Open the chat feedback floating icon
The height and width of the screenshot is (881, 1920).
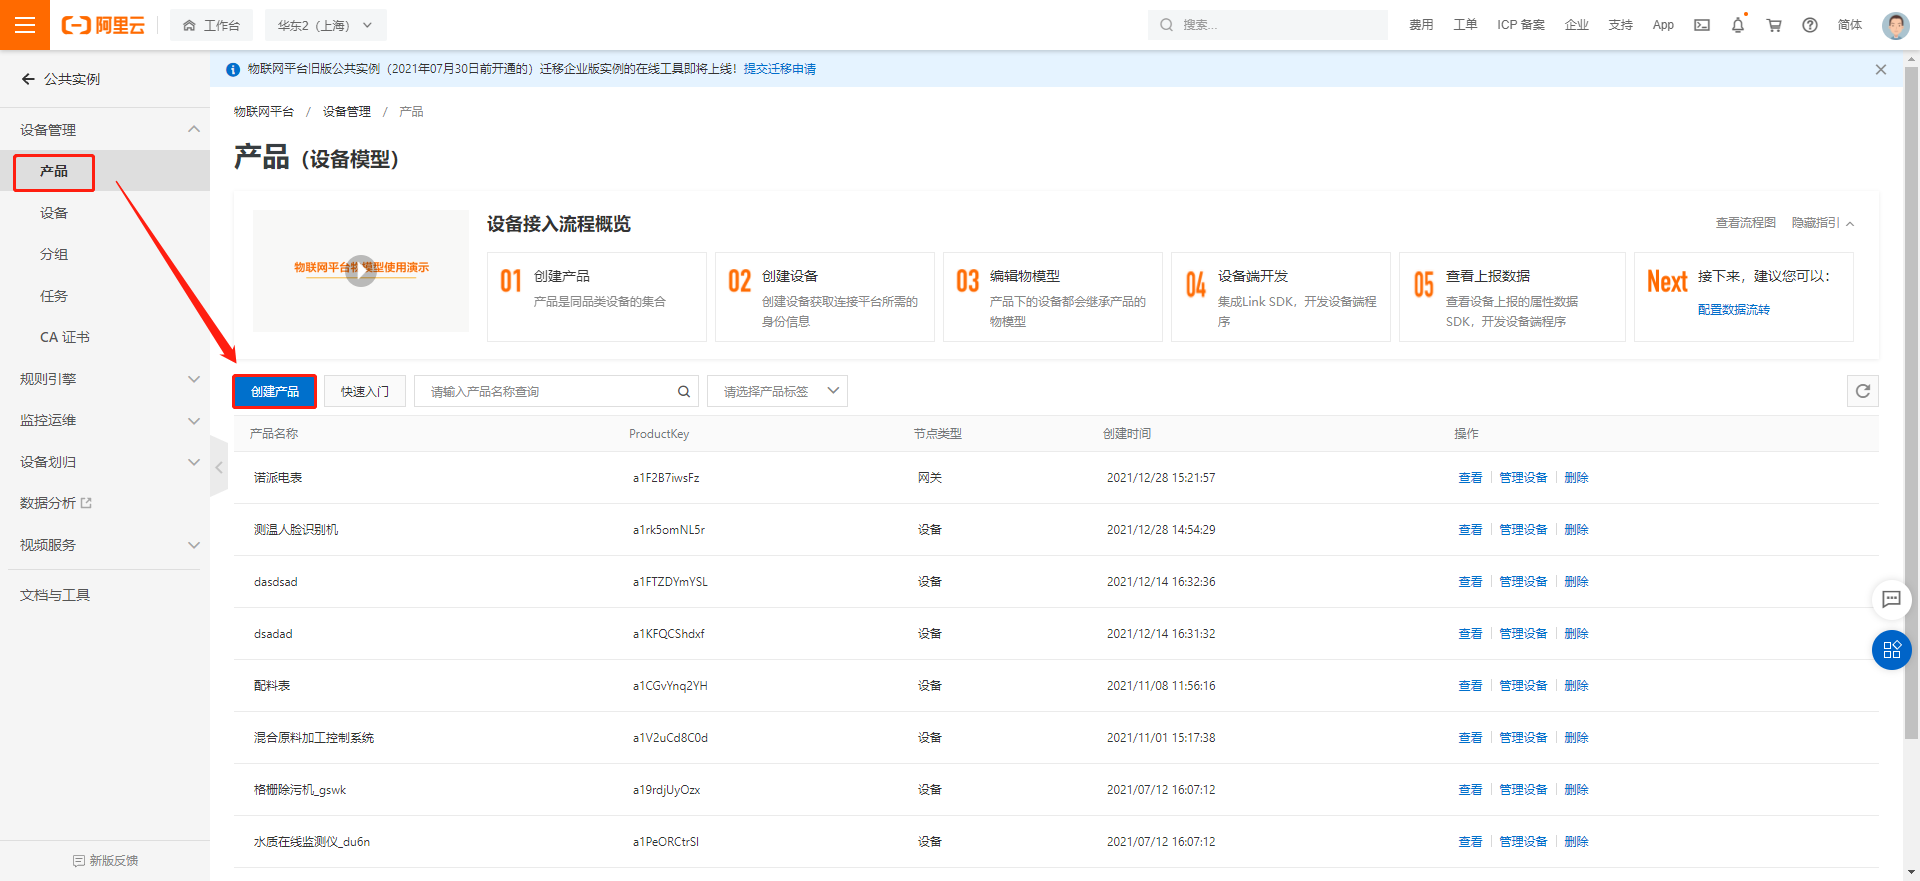[1891, 599]
